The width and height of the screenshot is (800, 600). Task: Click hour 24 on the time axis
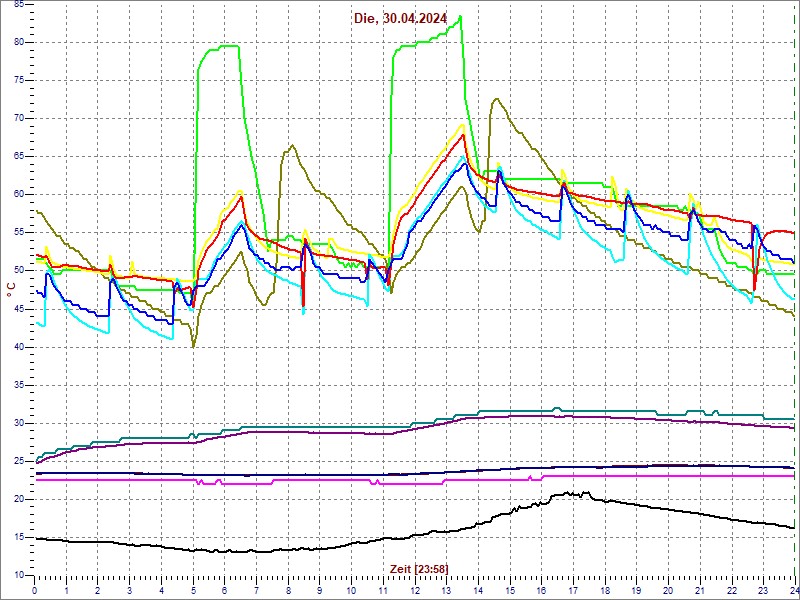[794, 590]
